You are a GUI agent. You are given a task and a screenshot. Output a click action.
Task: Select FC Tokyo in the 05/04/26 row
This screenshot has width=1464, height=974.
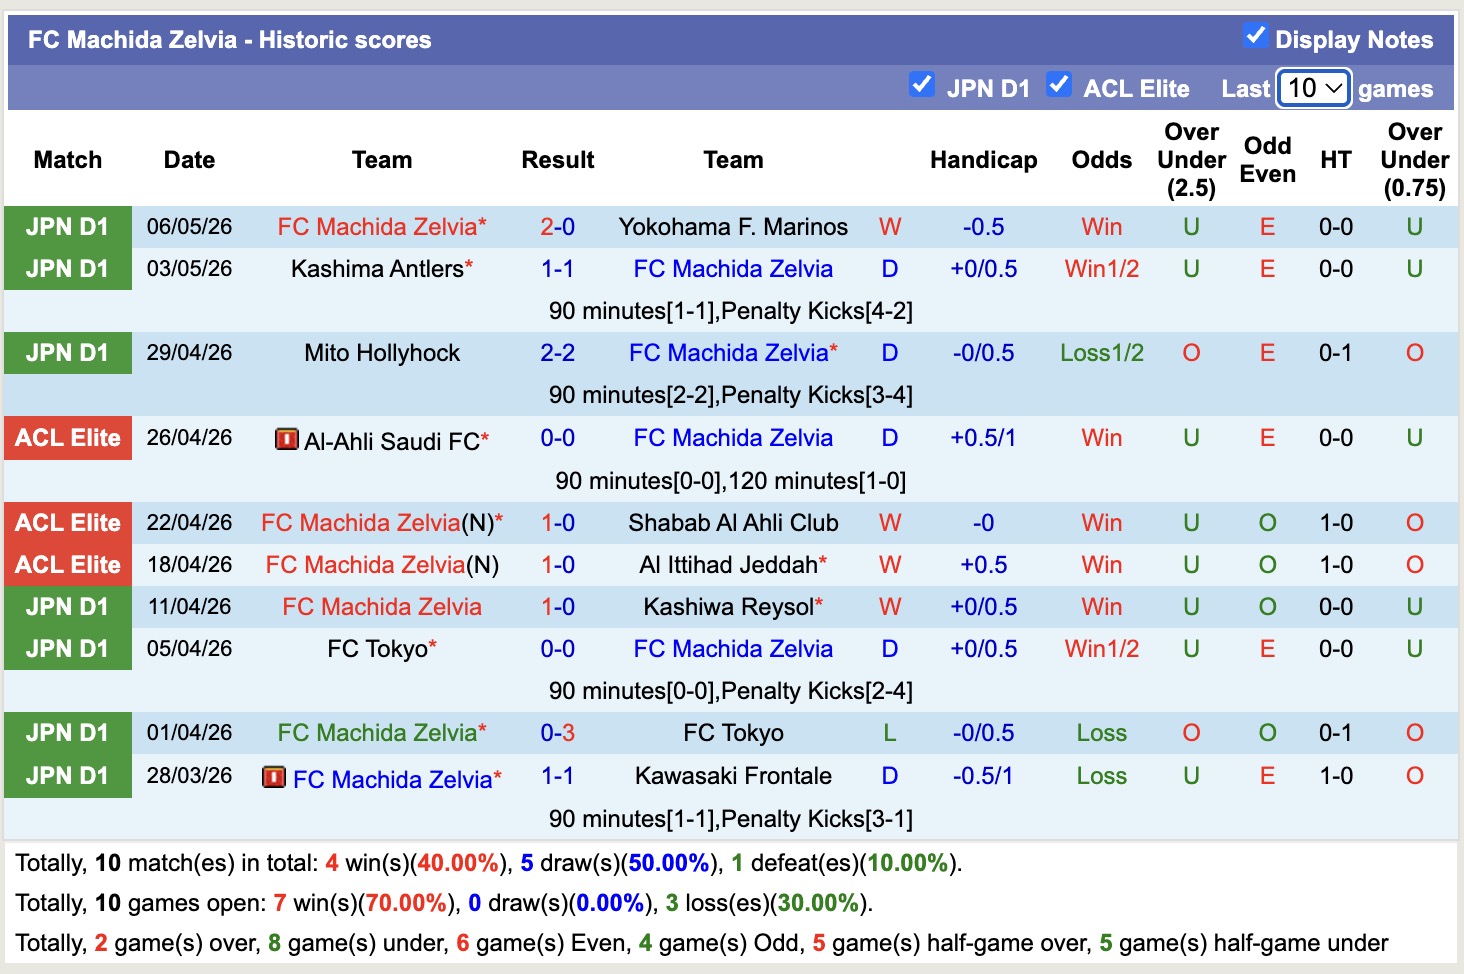click(377, 649)
